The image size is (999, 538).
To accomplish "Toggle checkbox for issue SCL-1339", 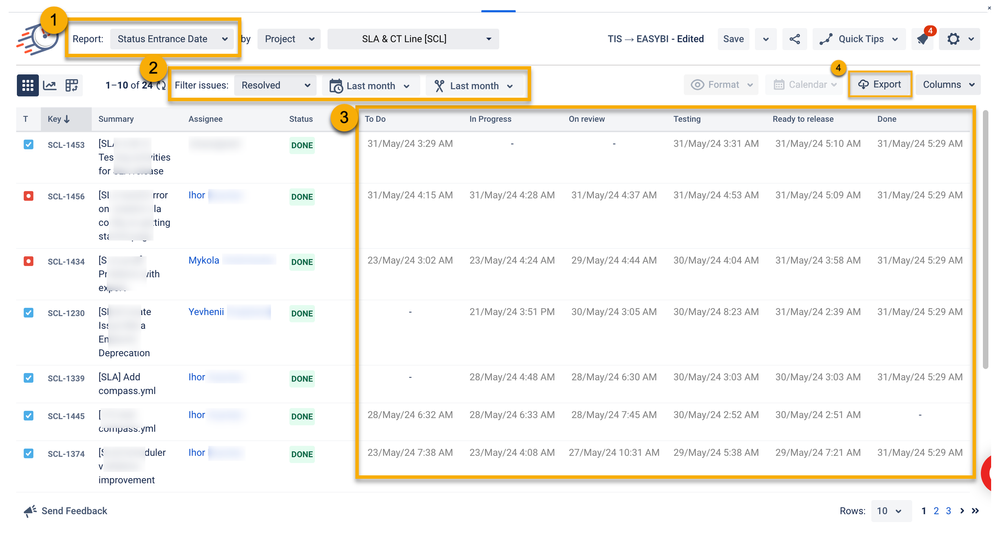I will click(x=28, y=378).
